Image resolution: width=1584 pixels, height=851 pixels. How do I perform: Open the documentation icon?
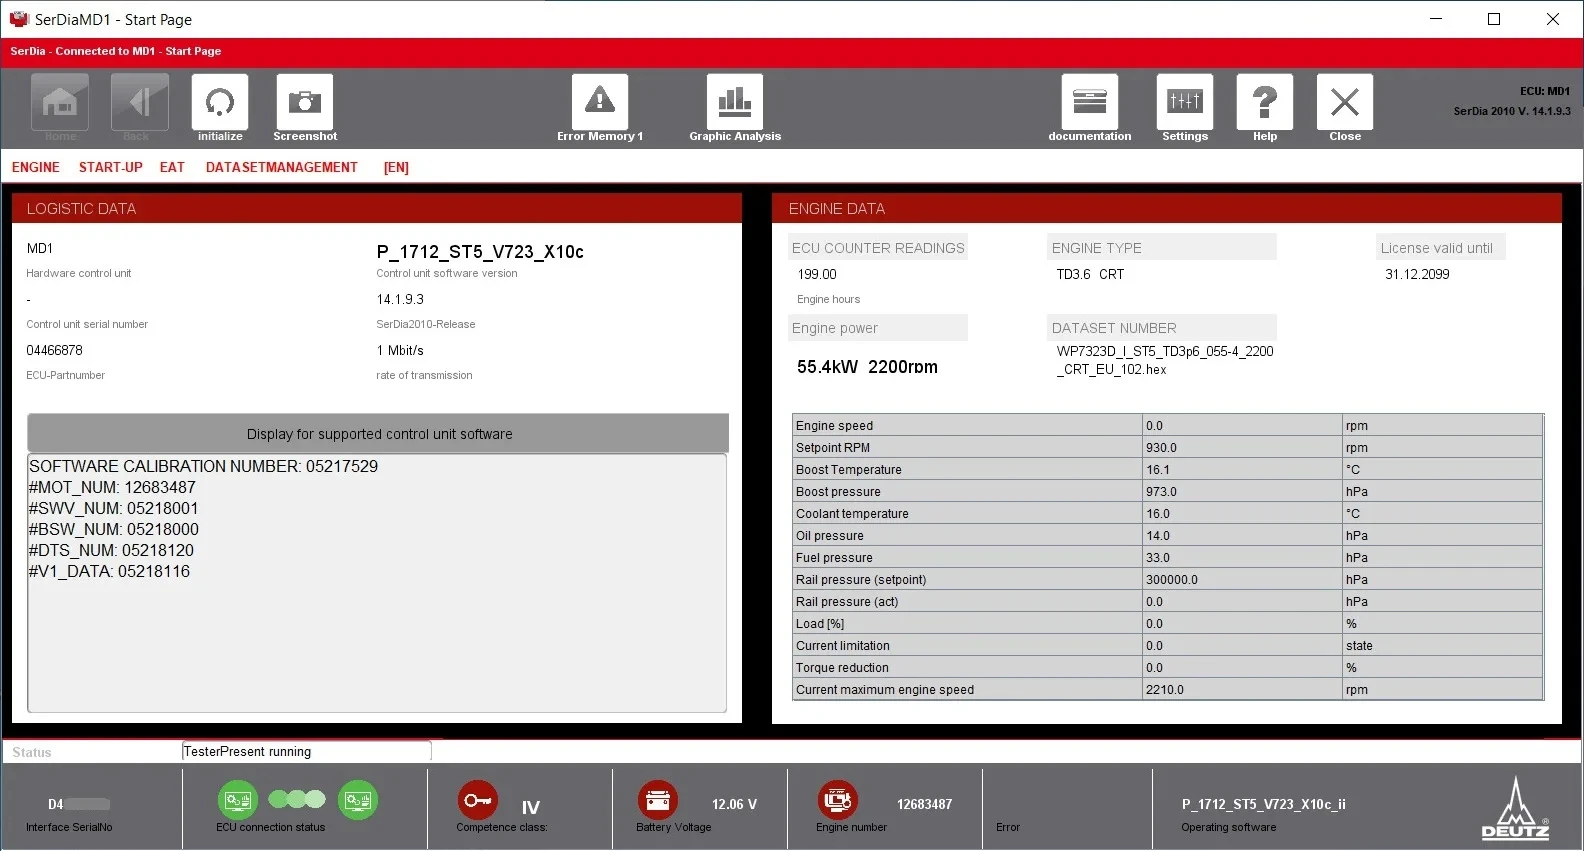click(x=1089, y=102)
